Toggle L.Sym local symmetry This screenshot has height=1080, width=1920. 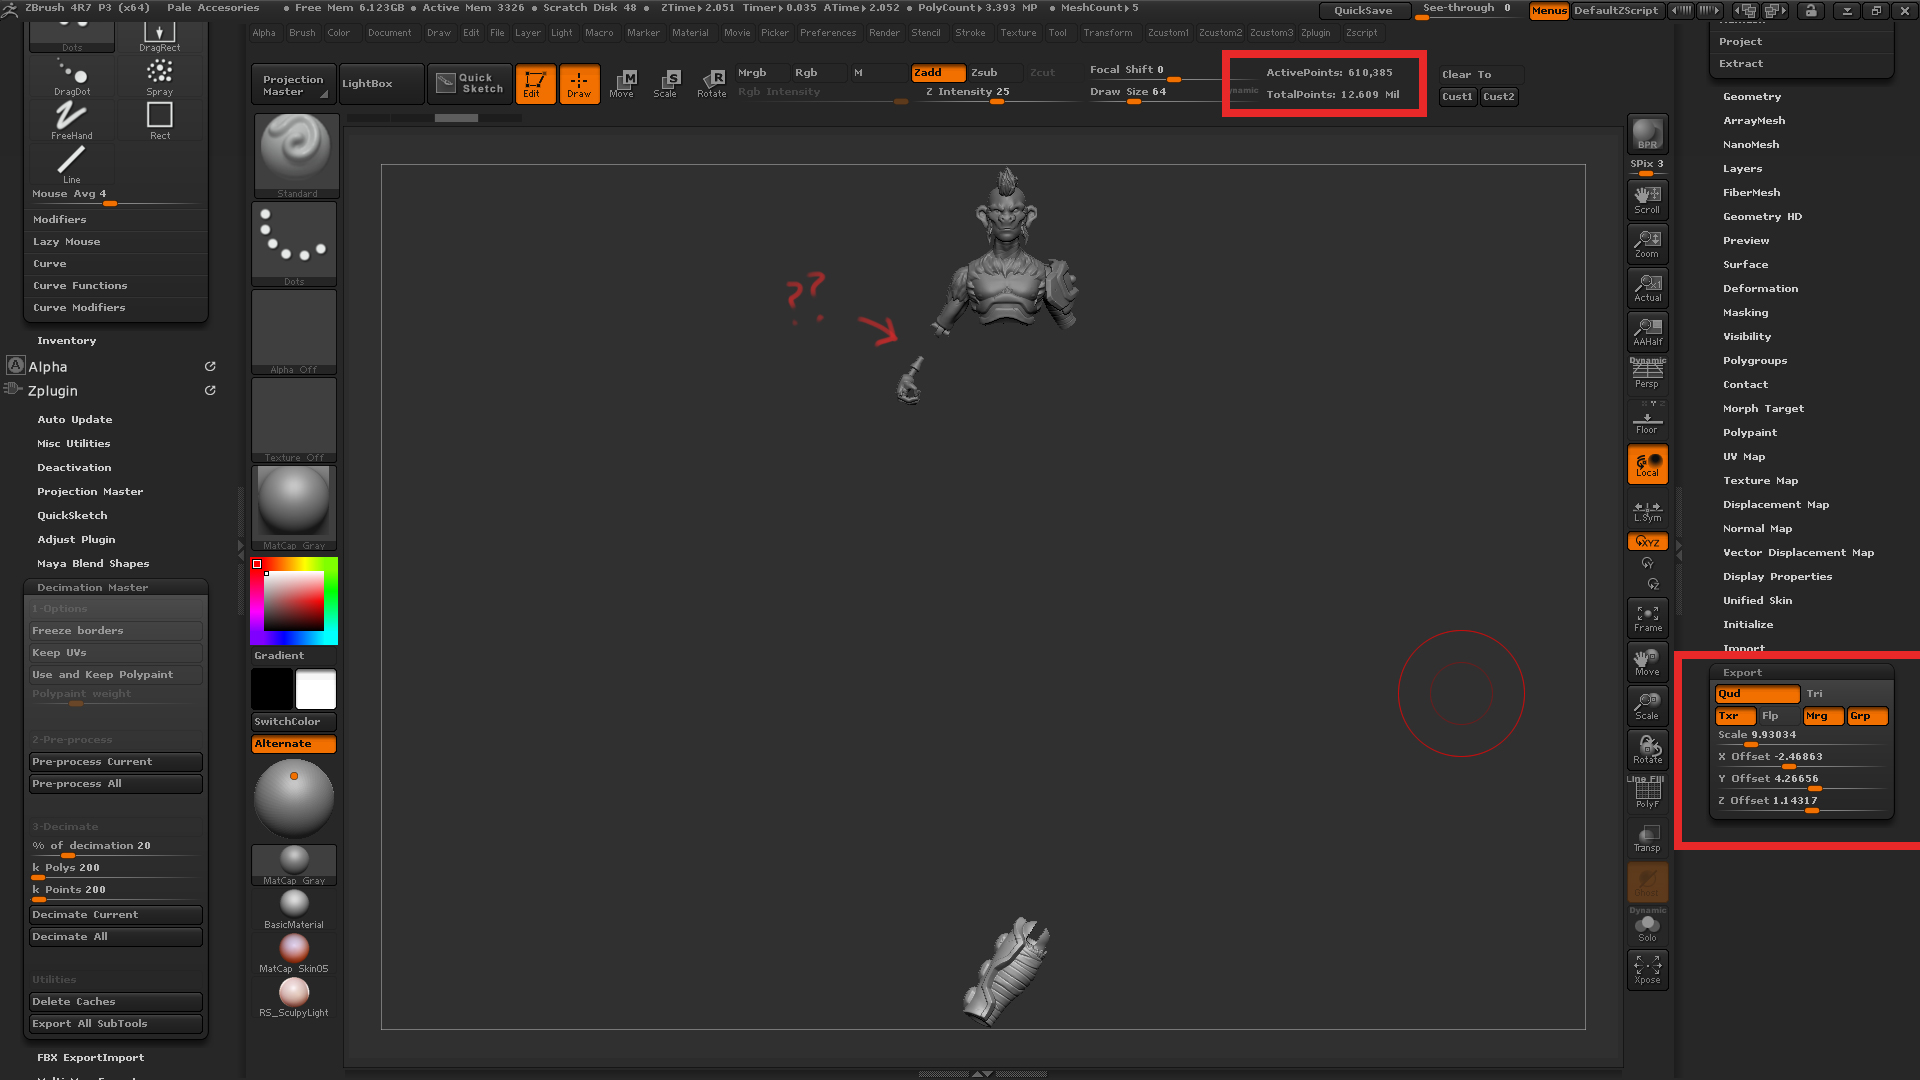click(x=1647, y=510)
